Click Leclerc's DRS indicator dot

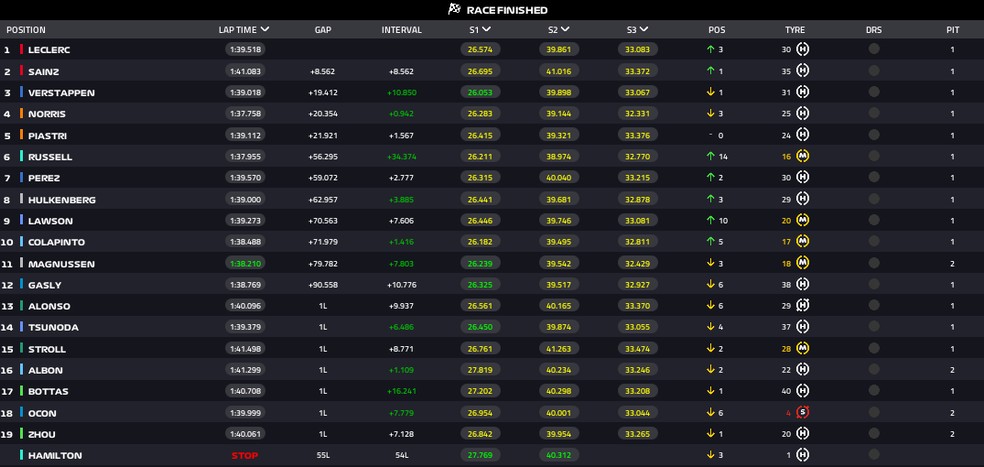pyautogui.click(x=874, y=49)
